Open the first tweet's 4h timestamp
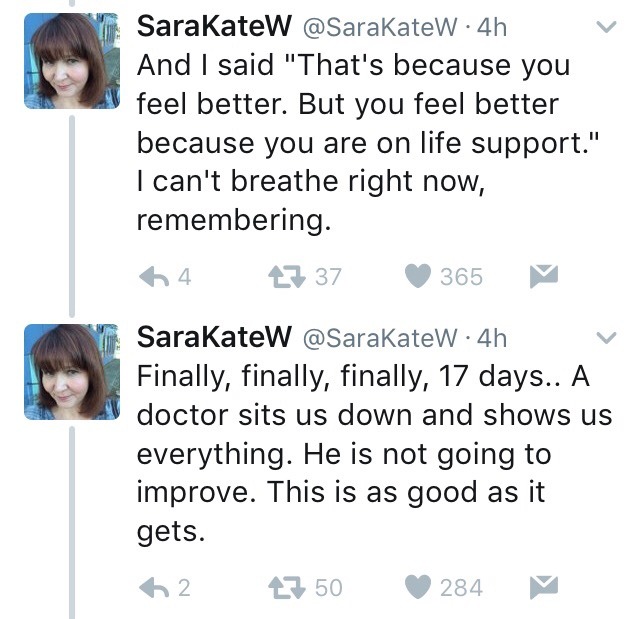 tap(492, 28)
